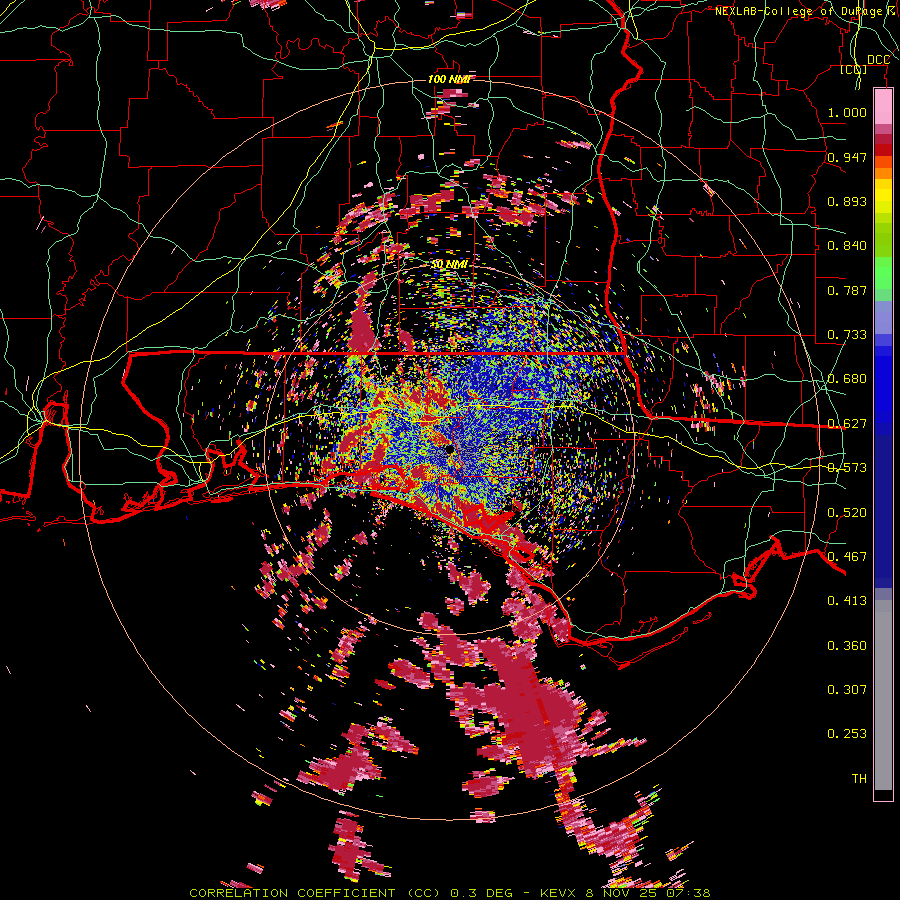Click the 0.3 DEG elevation text
This screenshot has width=900, height=900.
[x=481, y=893]
